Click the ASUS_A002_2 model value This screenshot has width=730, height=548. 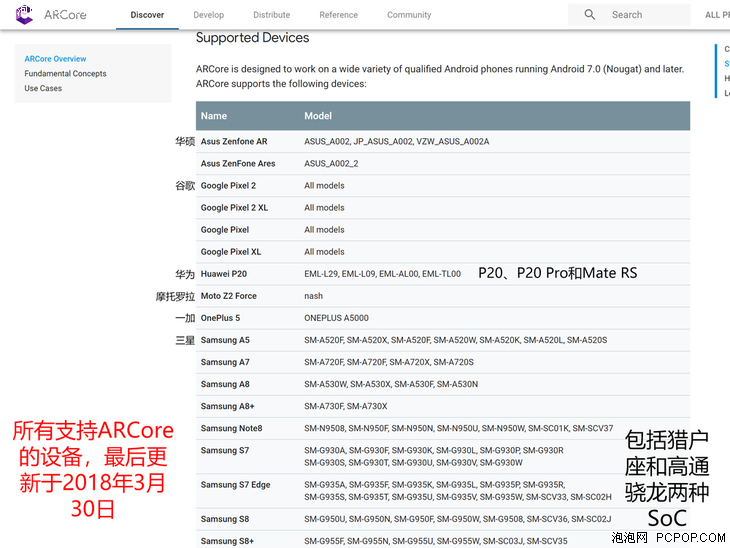coord(331,163)
